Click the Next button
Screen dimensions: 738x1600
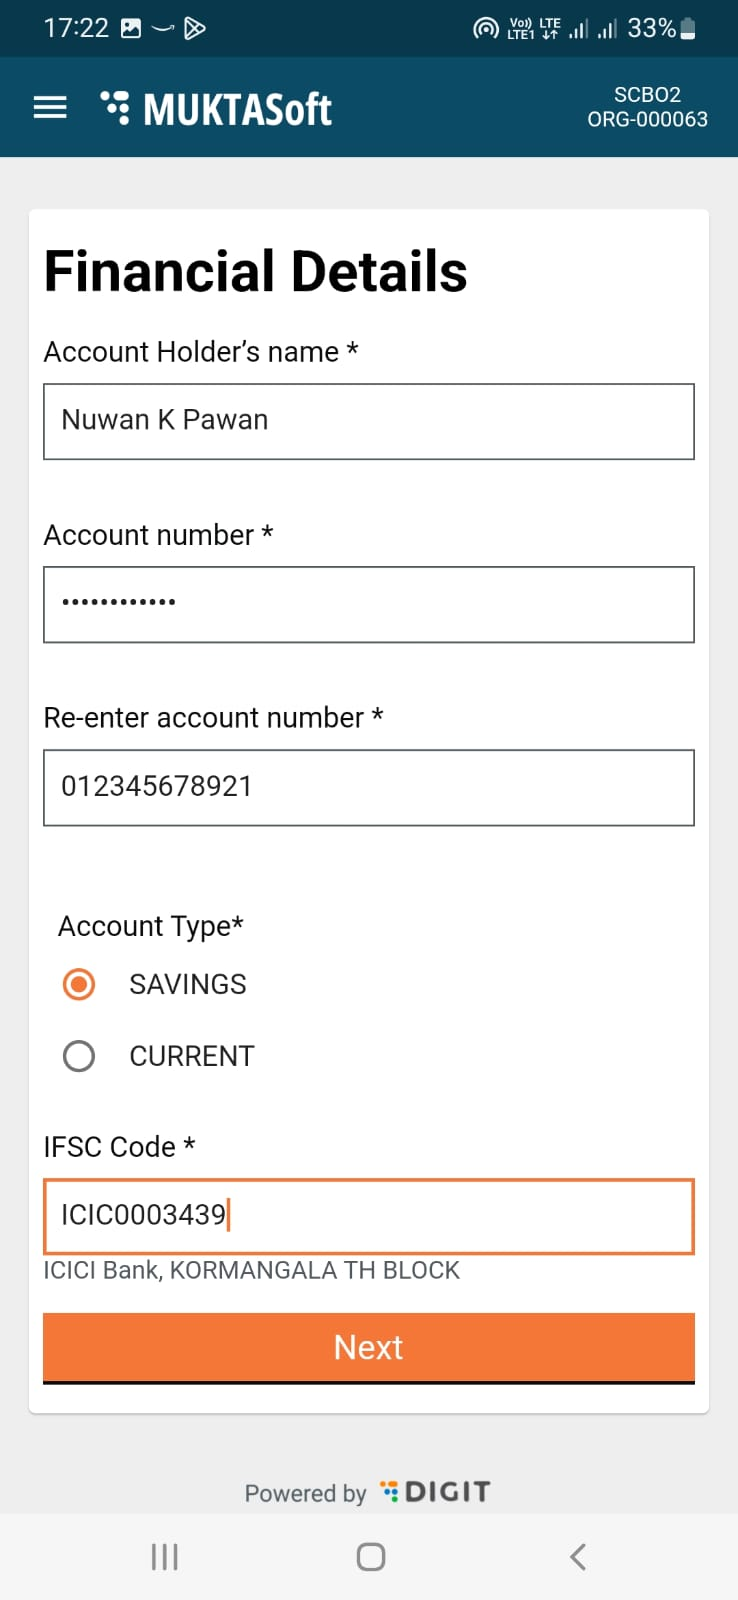point(368,1347)
